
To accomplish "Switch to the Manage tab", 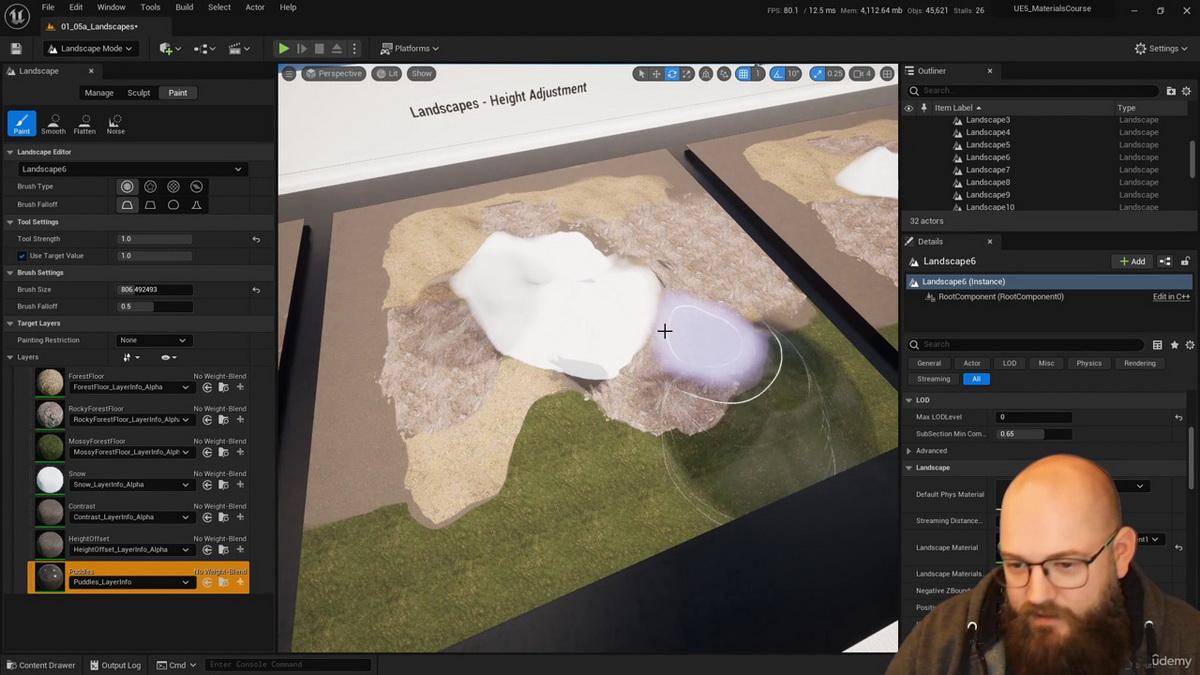I will tap(99, 93).
